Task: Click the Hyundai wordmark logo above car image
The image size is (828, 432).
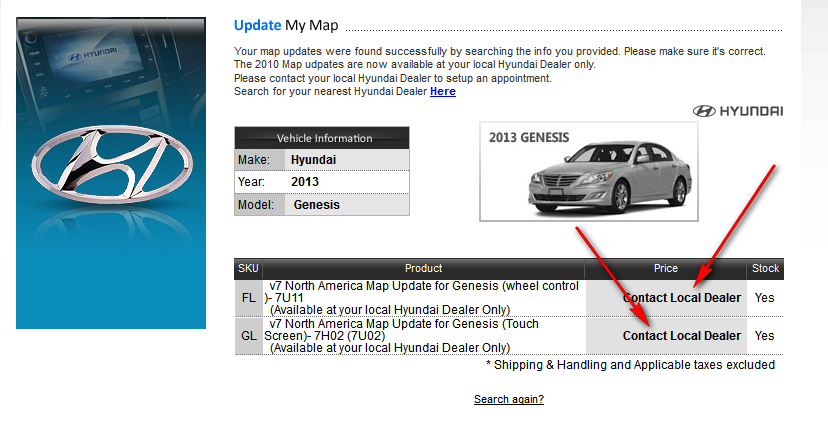Action: click(738, 111)
